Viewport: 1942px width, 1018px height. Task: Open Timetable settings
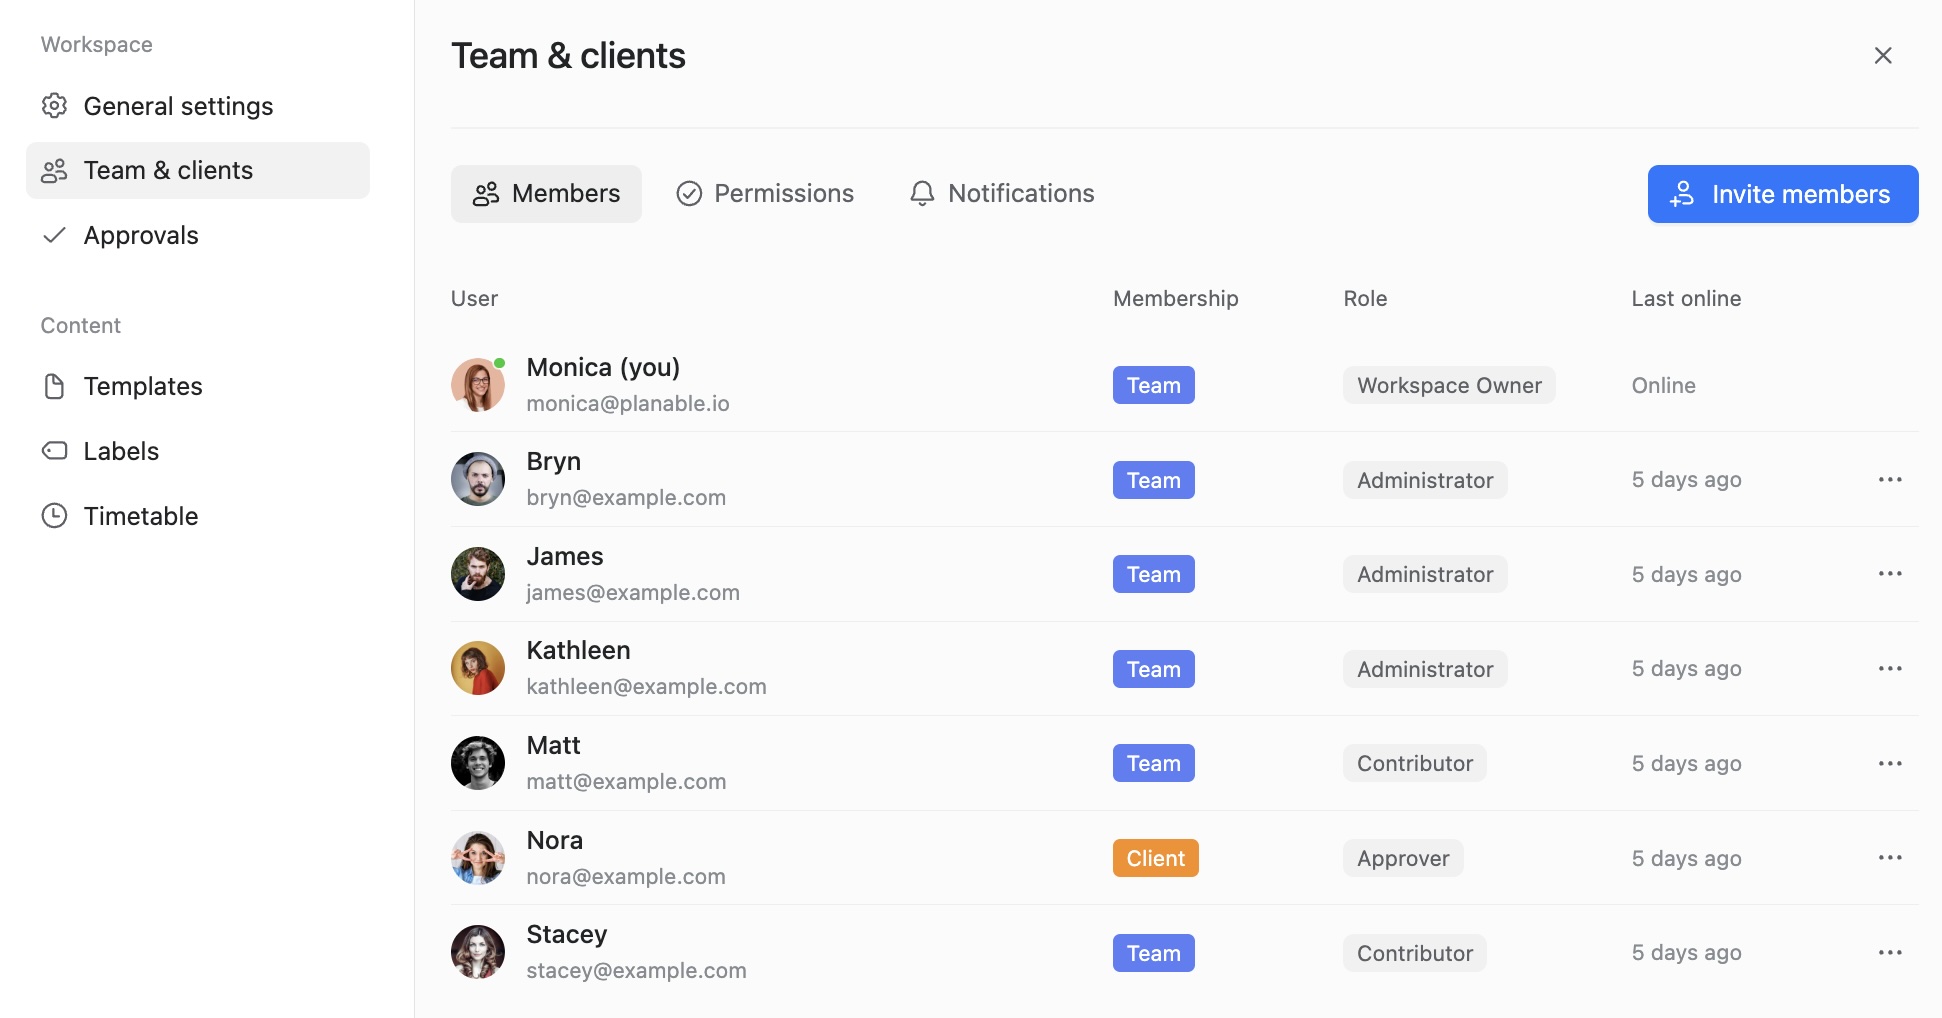(x=198, y=516)
